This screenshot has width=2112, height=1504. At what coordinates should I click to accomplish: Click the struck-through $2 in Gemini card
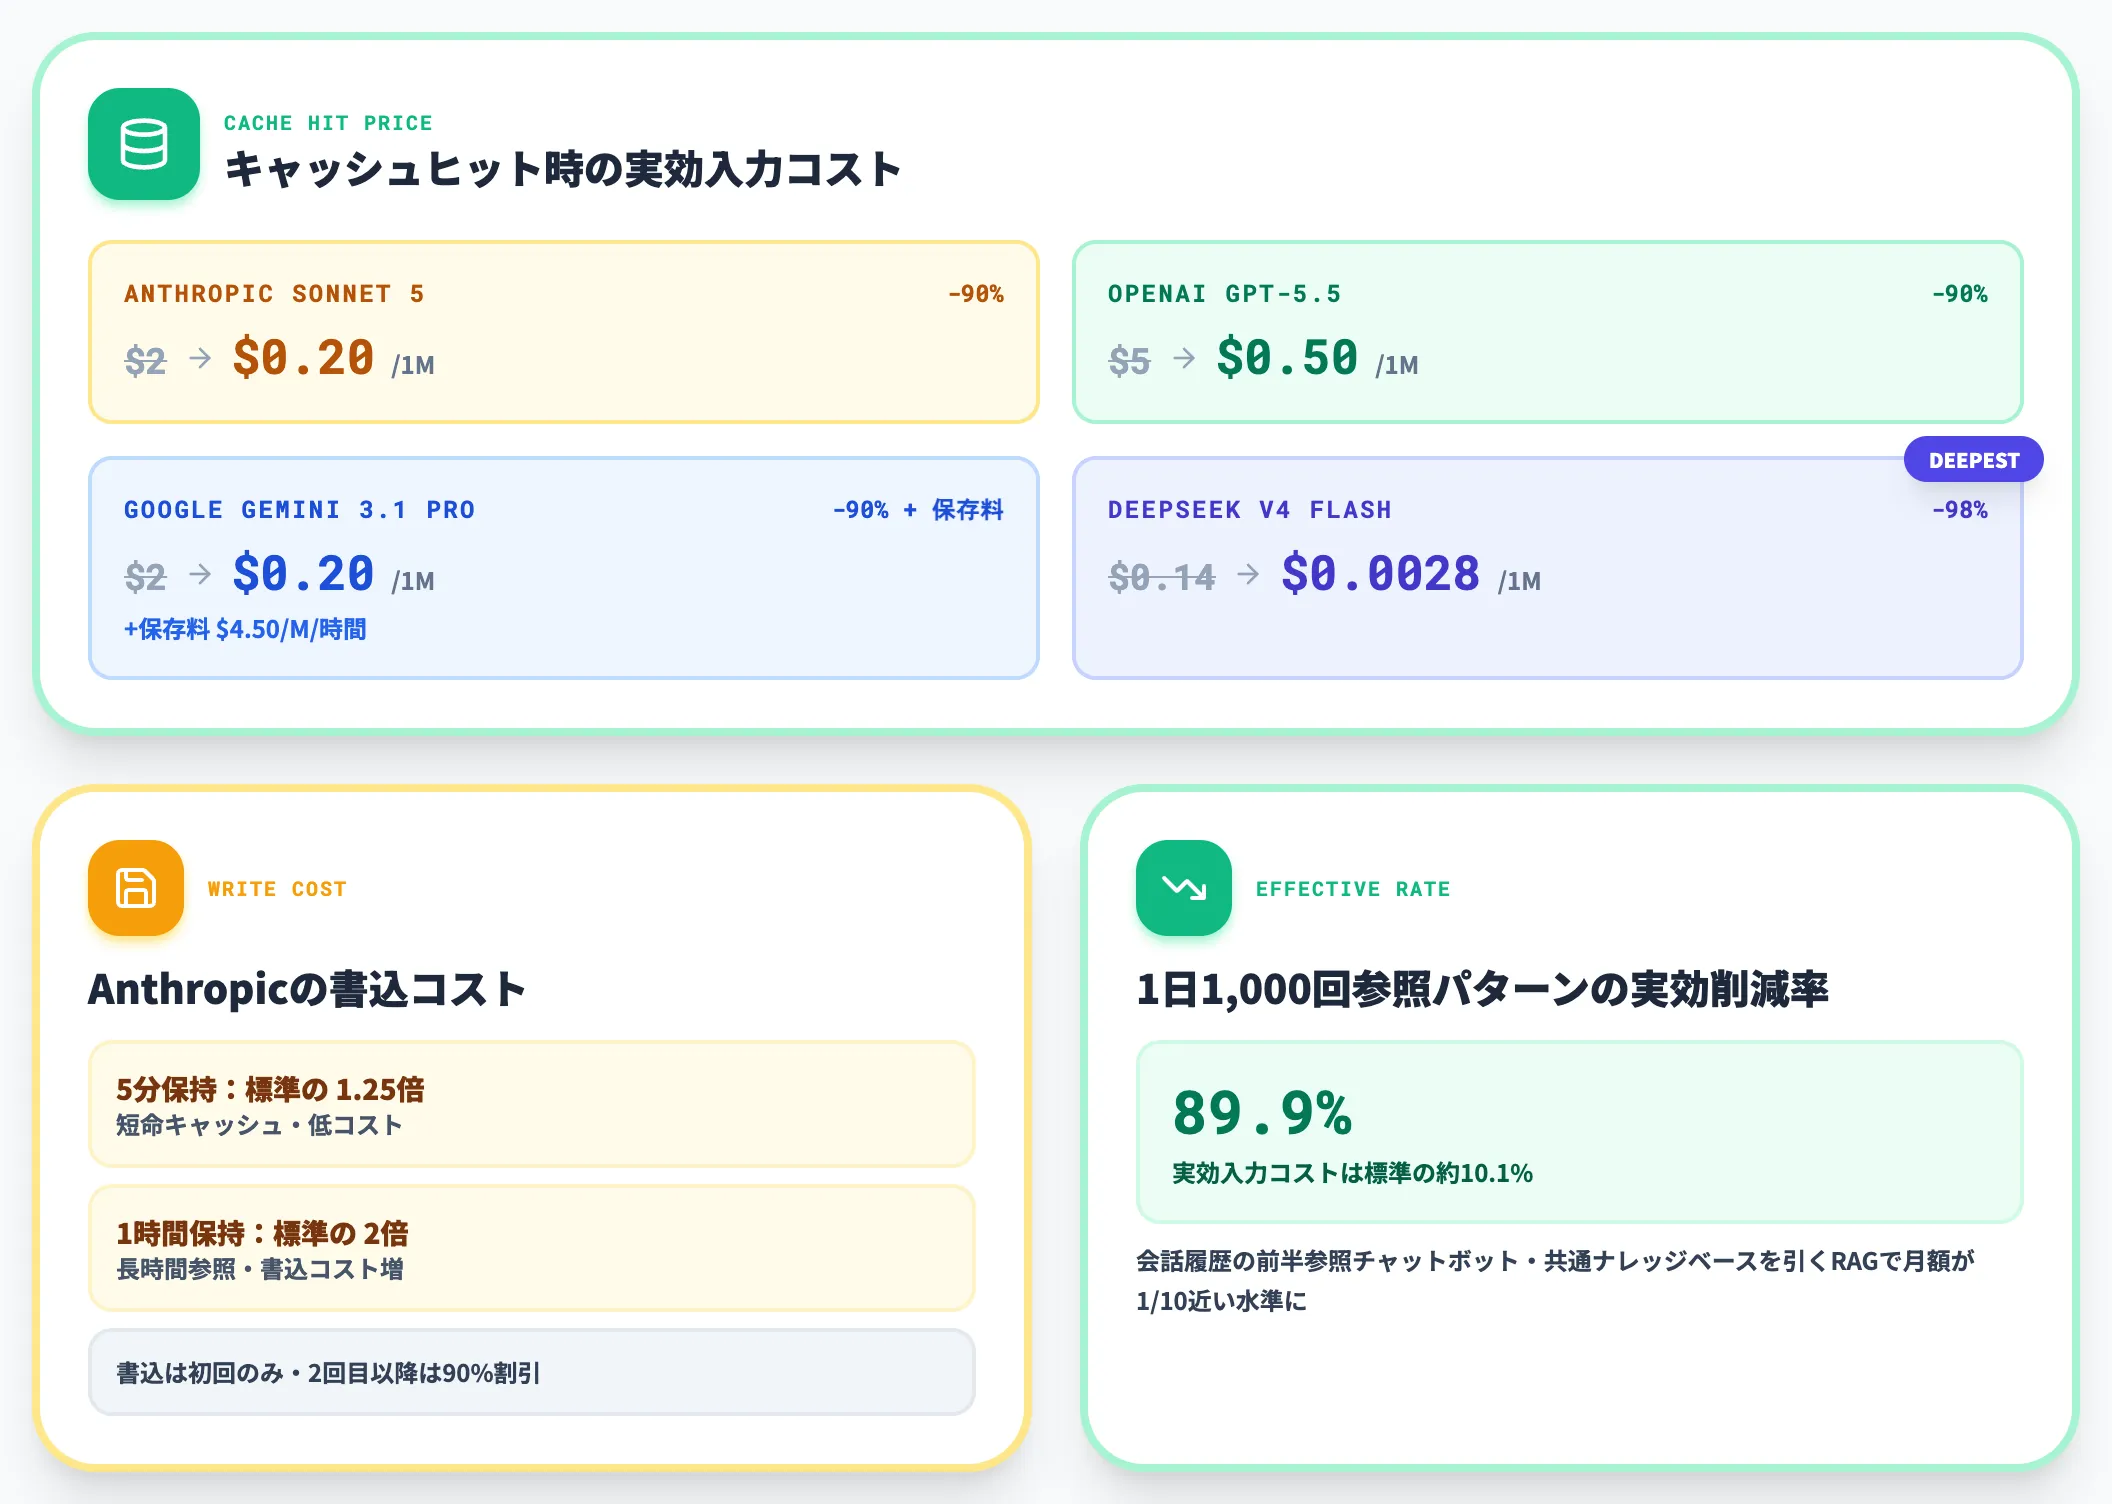click(146, 577)
